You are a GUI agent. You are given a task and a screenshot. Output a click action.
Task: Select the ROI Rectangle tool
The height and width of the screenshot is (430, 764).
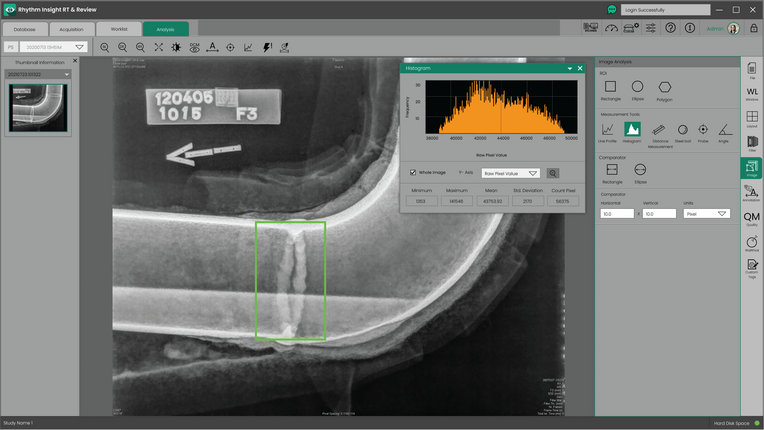(x=610, y=91)
